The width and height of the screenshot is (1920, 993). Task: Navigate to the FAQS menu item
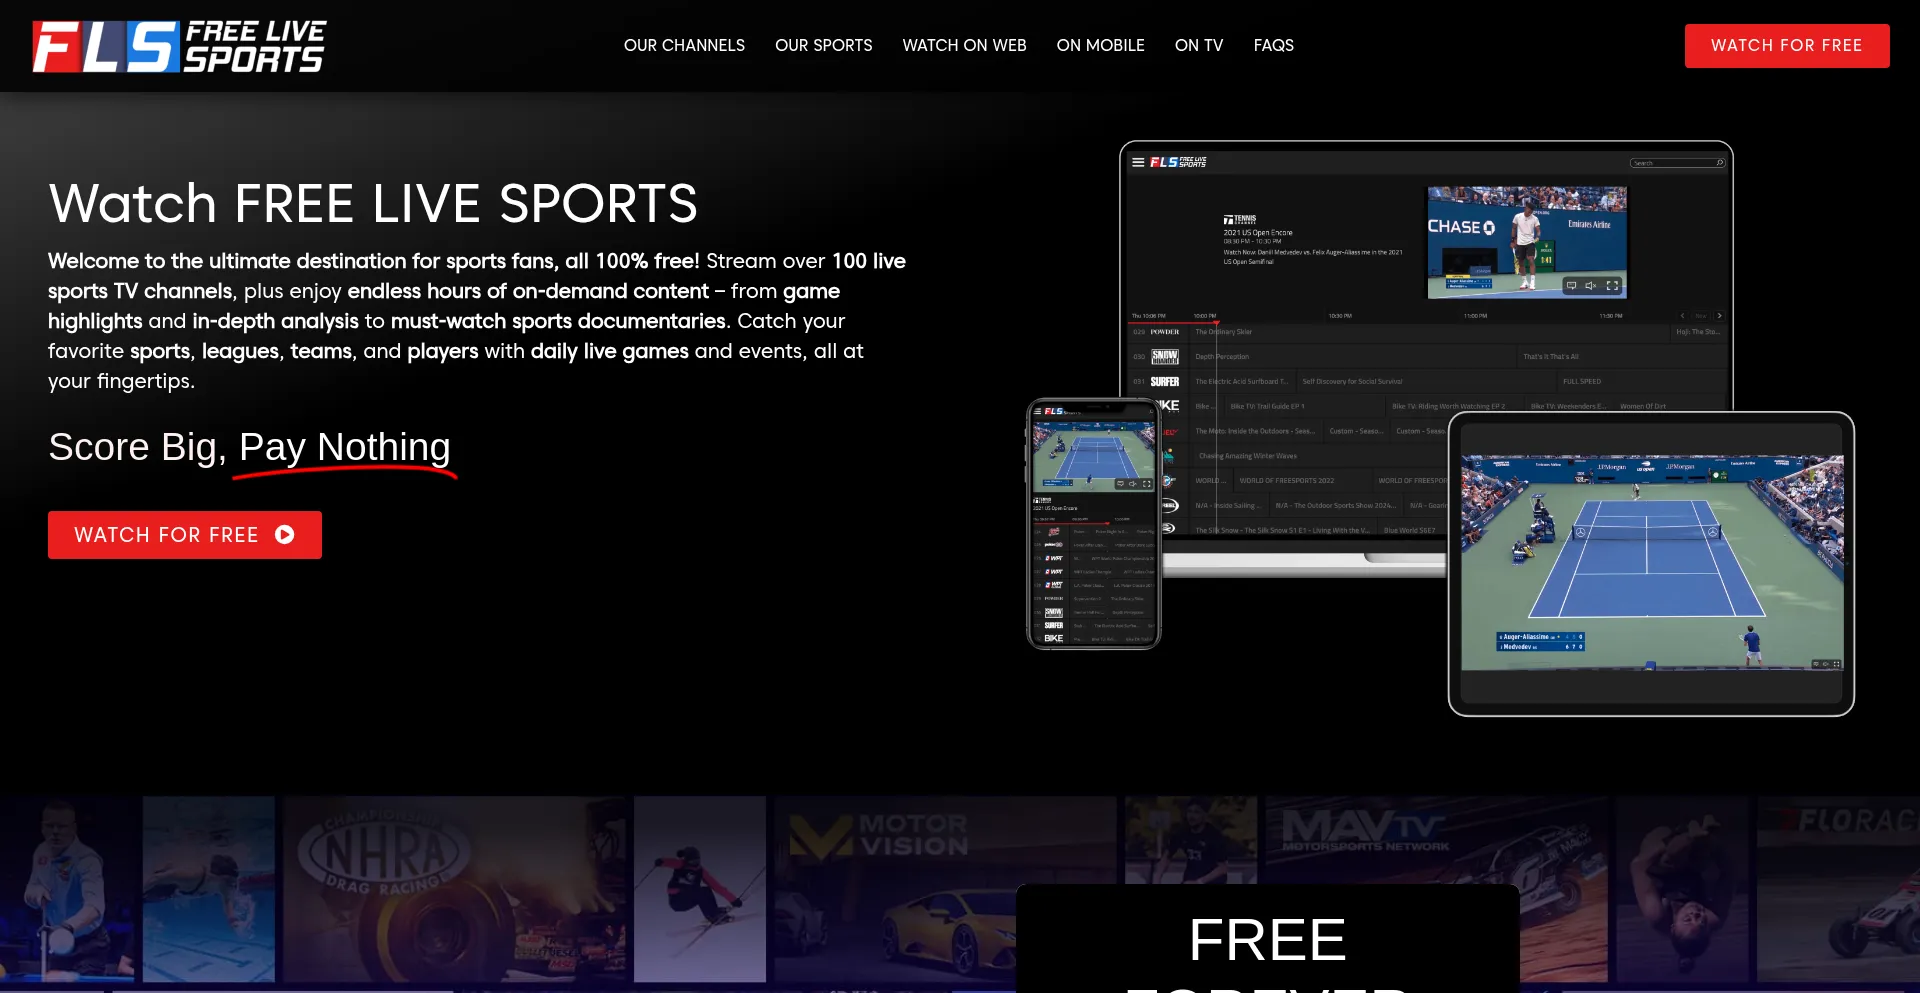click(x=1273, y=45)
